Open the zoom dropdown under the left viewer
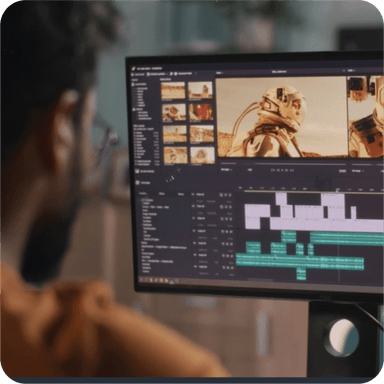 point(226,170)
